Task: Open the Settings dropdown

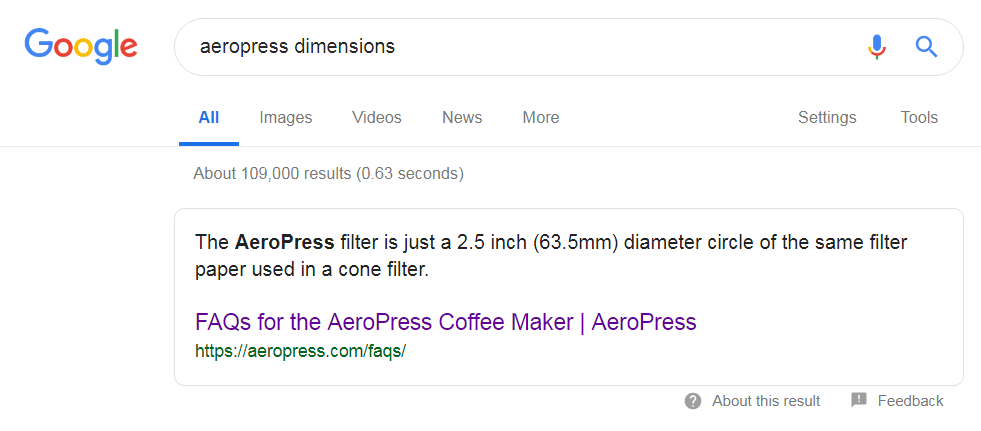Action: 827,118
